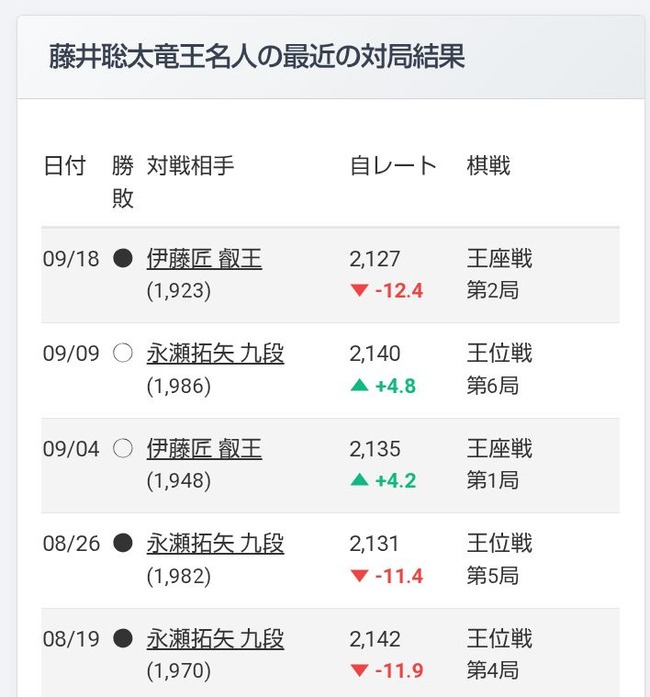Open 永瀬拓矢 九段 link in 08/26 row
The height and width of the screenshot is (697, 650).
click(x=215, y=544)
